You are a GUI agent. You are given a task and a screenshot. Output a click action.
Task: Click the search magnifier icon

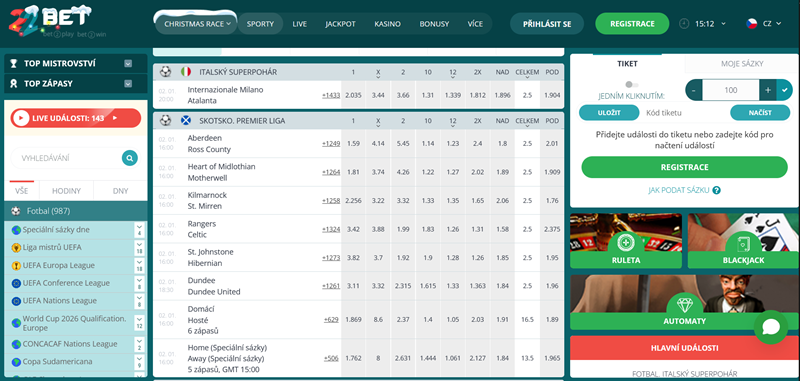click(x=130, y=158)
